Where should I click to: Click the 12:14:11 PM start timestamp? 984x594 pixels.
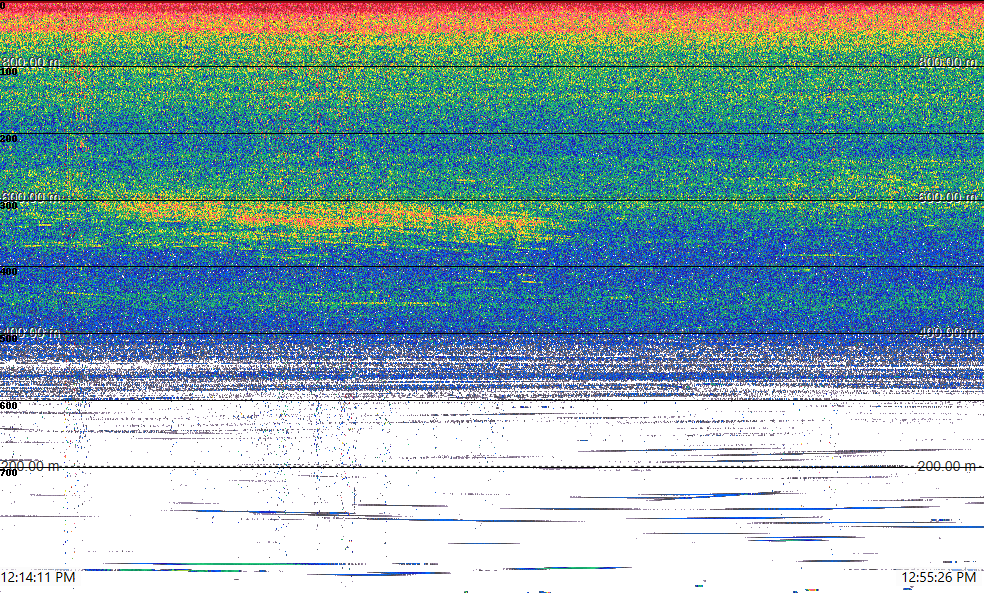click(38, 576)
